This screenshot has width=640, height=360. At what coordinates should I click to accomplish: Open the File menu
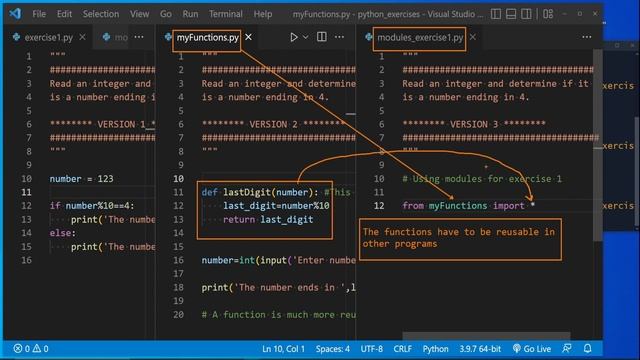click(39, 14)
